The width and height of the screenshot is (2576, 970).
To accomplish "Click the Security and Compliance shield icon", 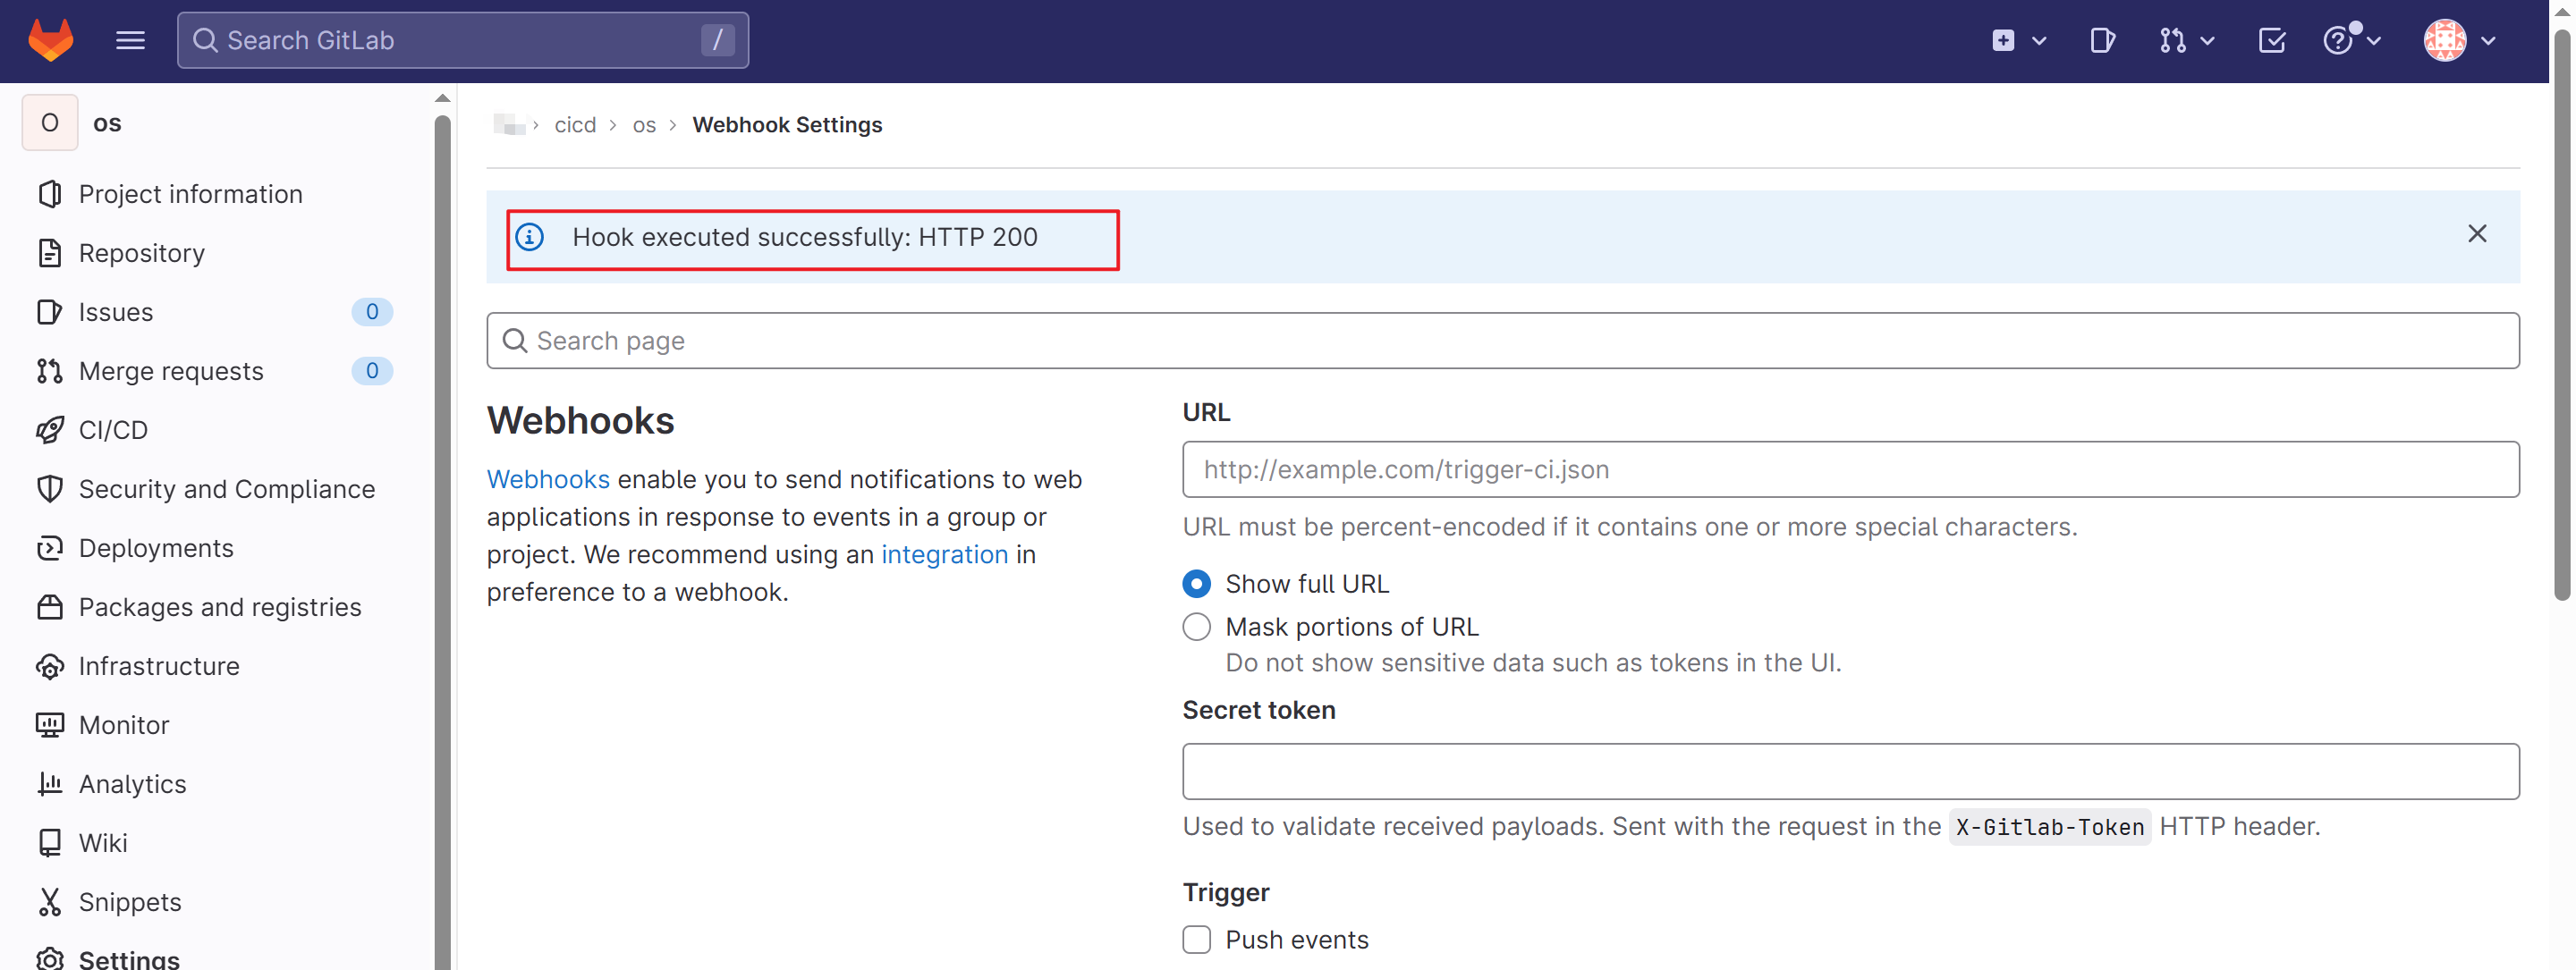I will [x=49, y=489].
